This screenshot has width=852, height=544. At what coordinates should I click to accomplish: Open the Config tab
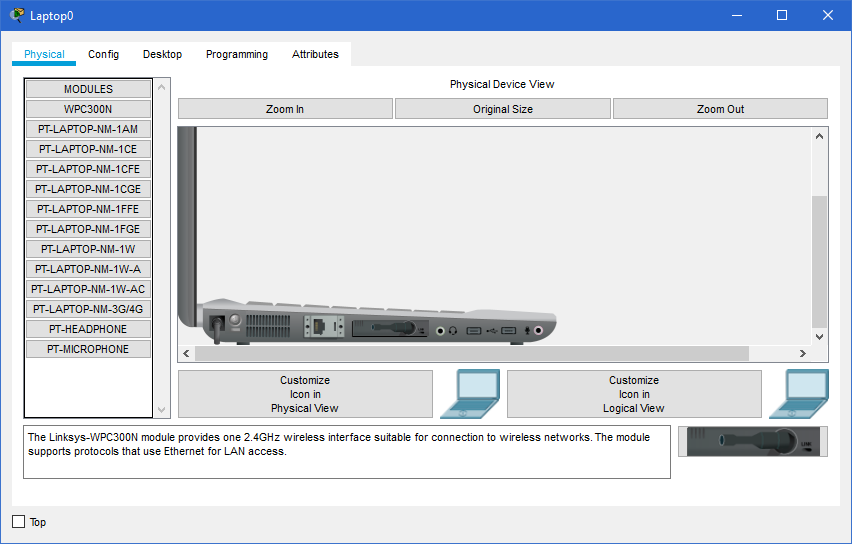coord(103,54)
